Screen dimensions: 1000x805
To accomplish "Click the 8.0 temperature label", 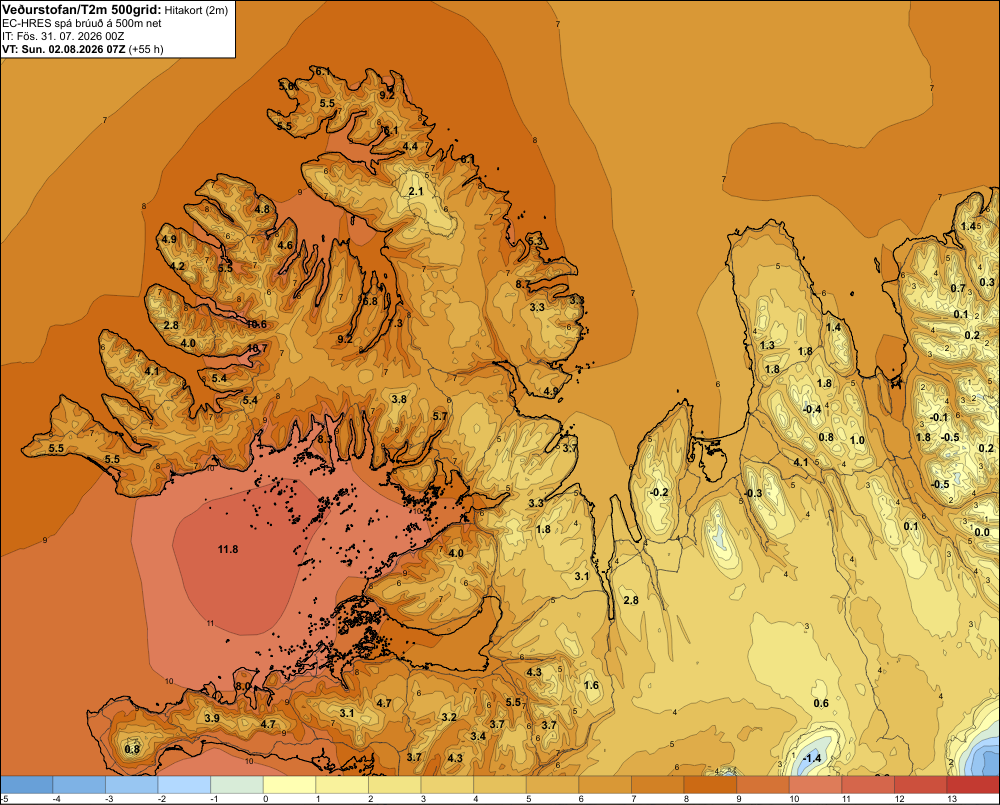I will point(243,686).
